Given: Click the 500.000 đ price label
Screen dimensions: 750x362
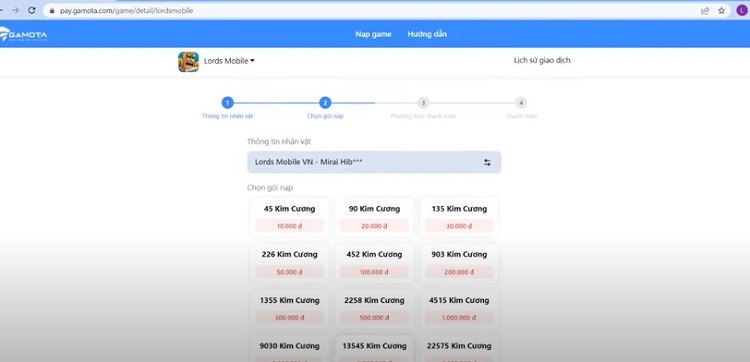Looking at the screenshot, I should (374, 317).
